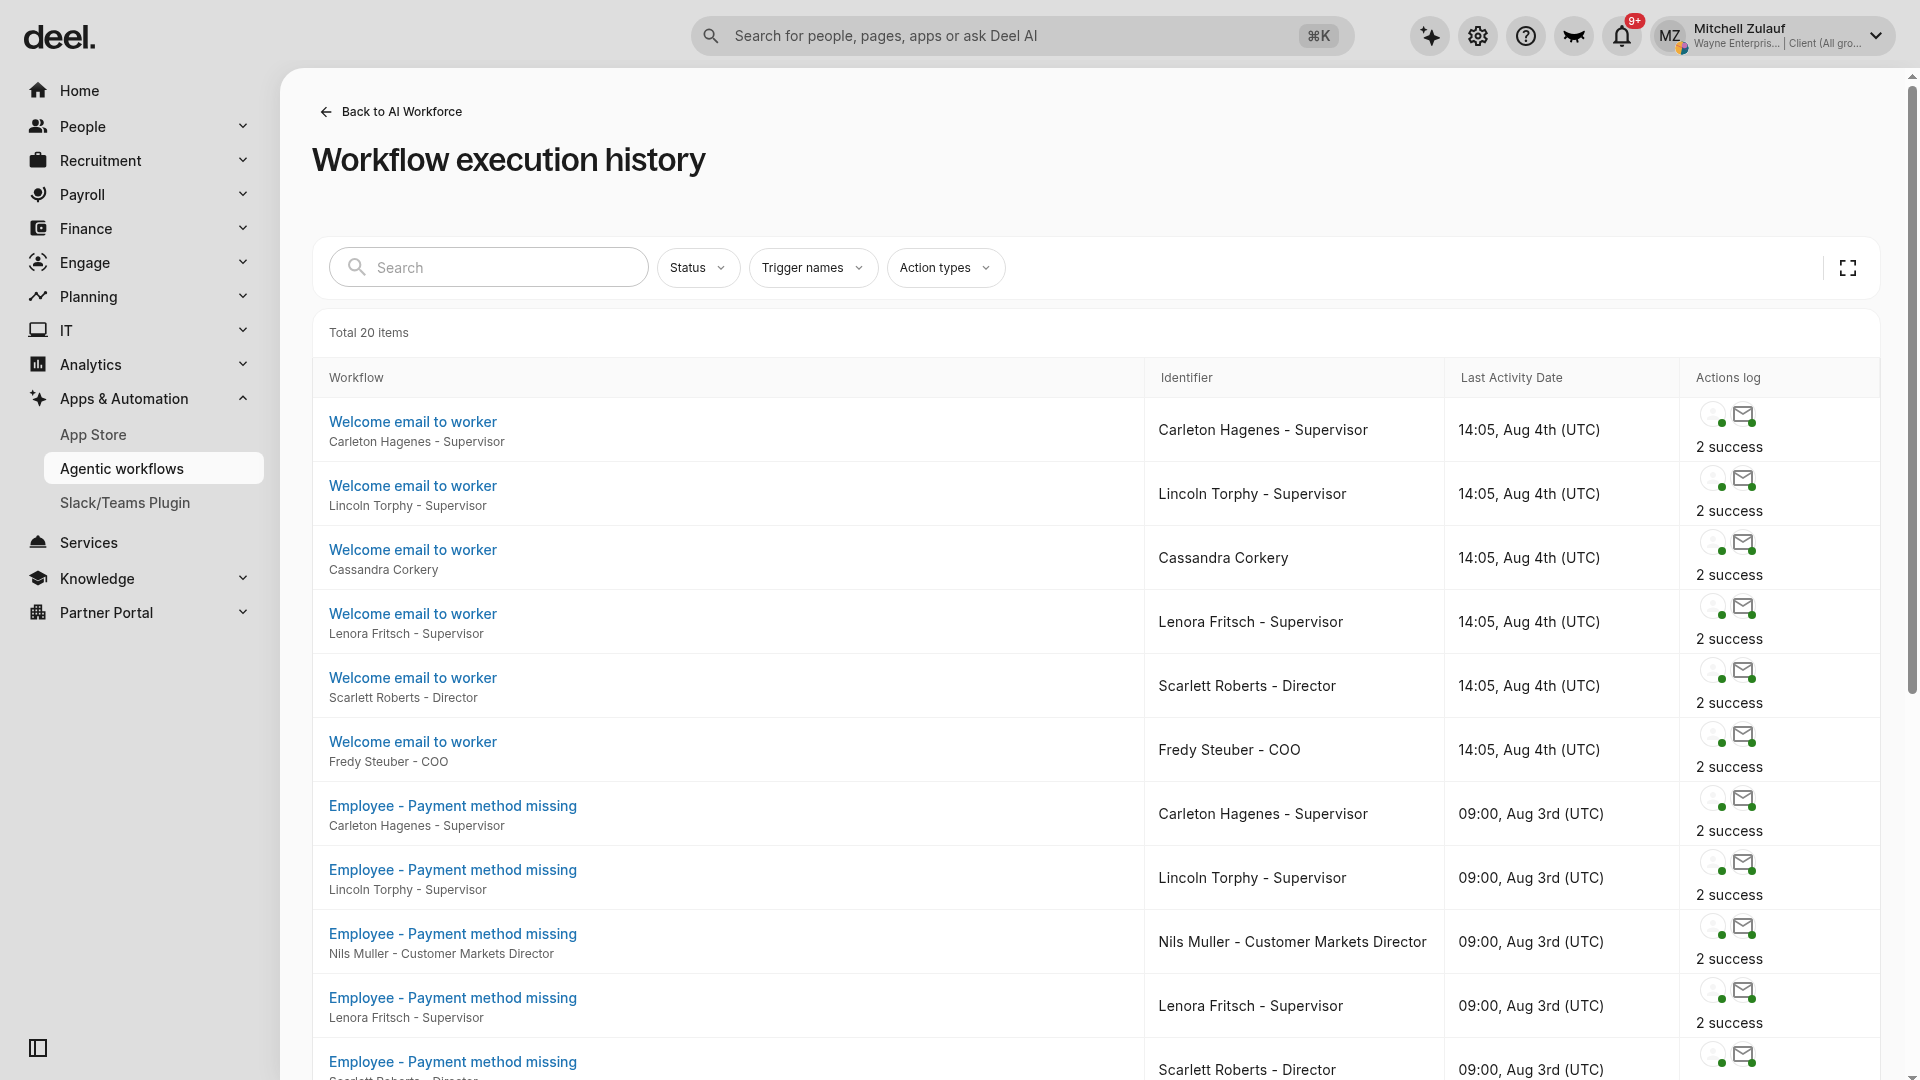The width and height of the screenshot is (1920, 1080).
Task: Open account switcher chevron by Mitchell Zulauf
Action: (x=1876, y=36)
